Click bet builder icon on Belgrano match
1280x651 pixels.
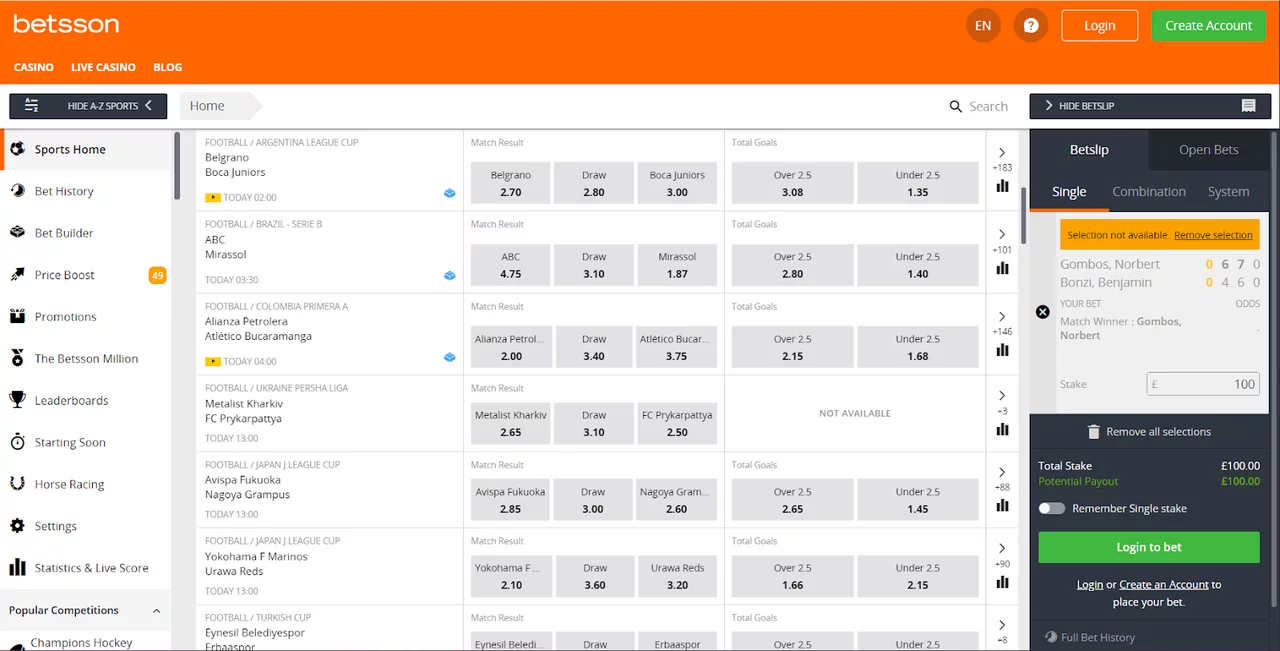pos(450,193)
